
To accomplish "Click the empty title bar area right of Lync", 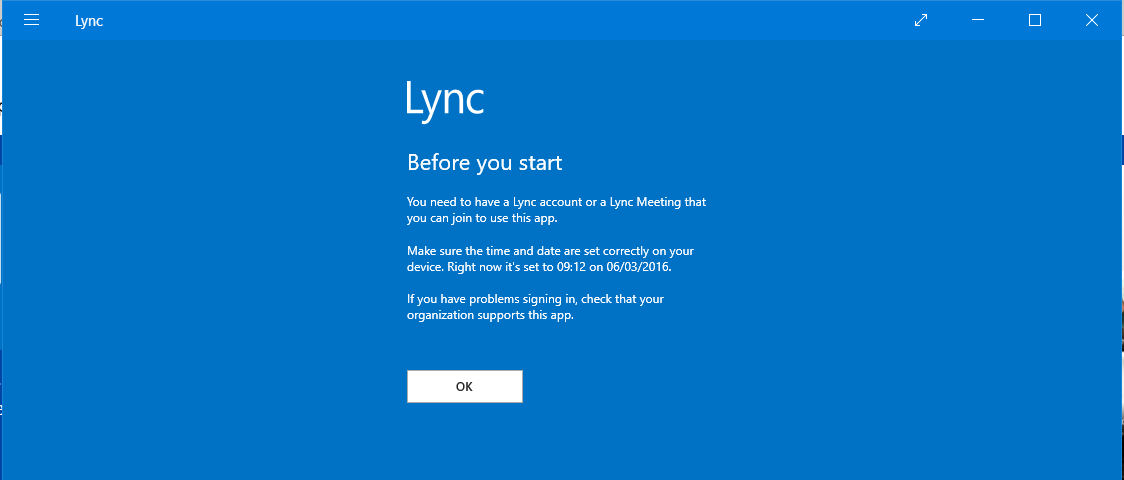I will click(500, 20).
